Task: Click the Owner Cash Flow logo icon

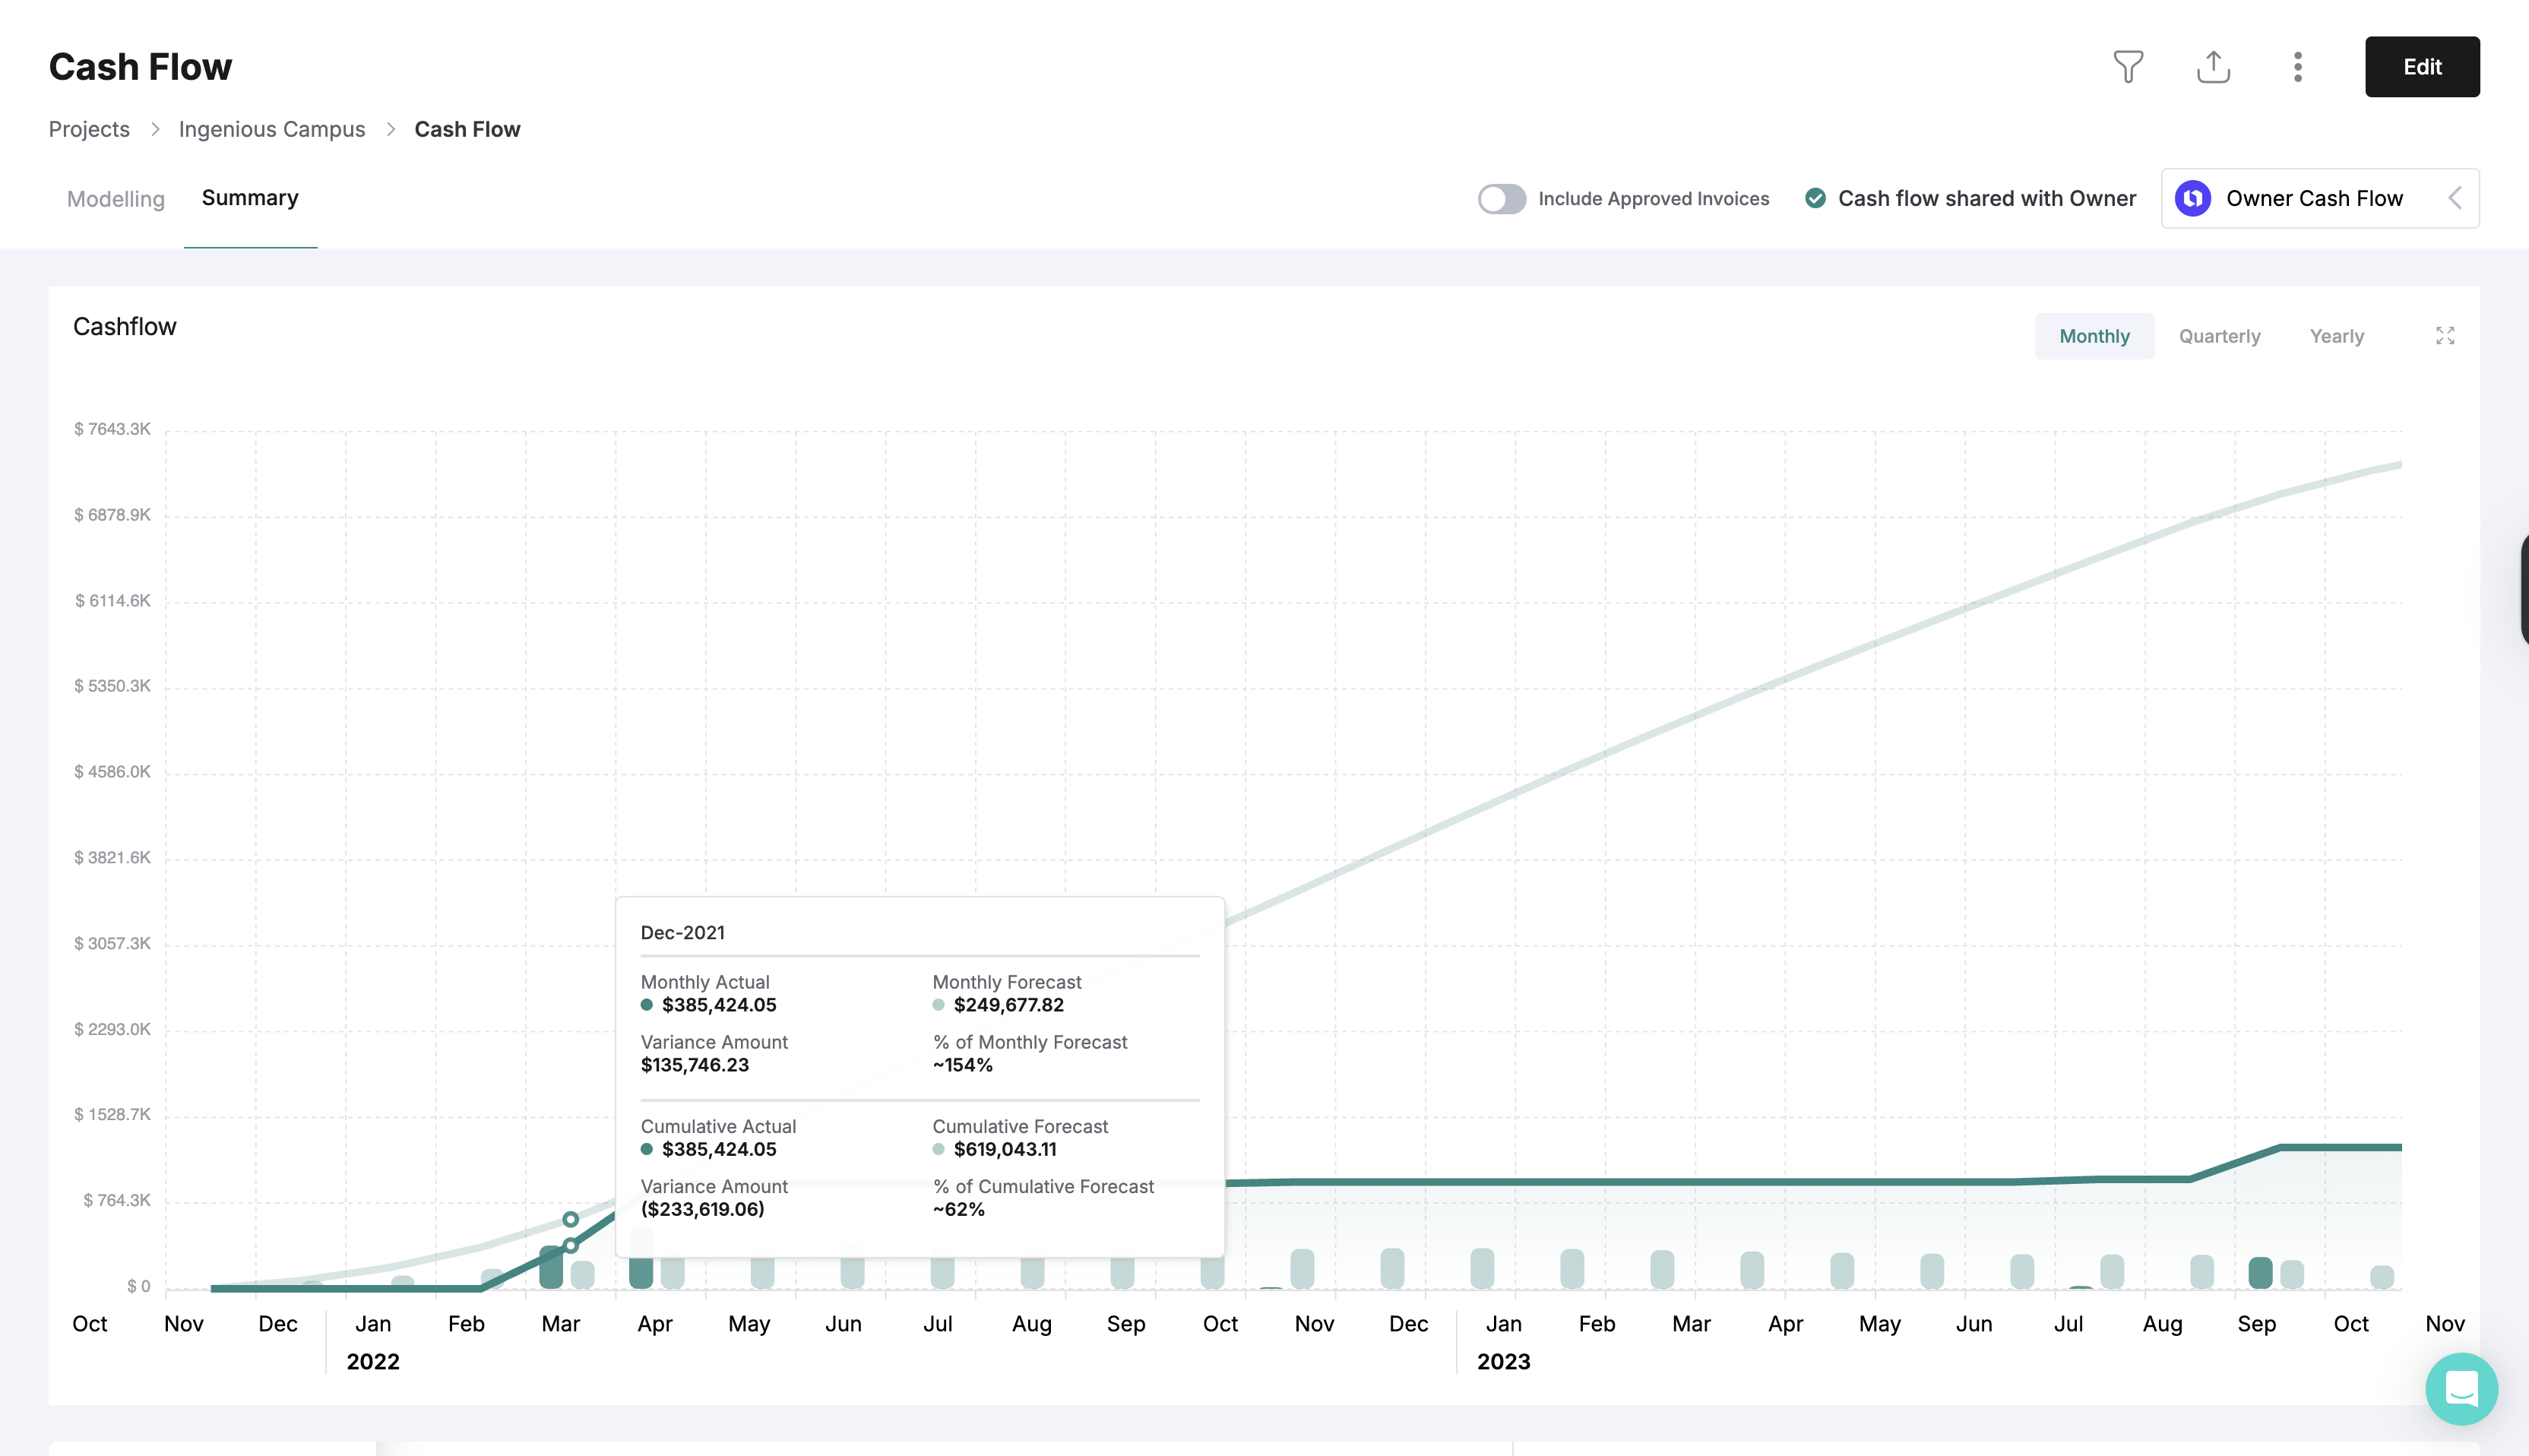Action: 2193,198
